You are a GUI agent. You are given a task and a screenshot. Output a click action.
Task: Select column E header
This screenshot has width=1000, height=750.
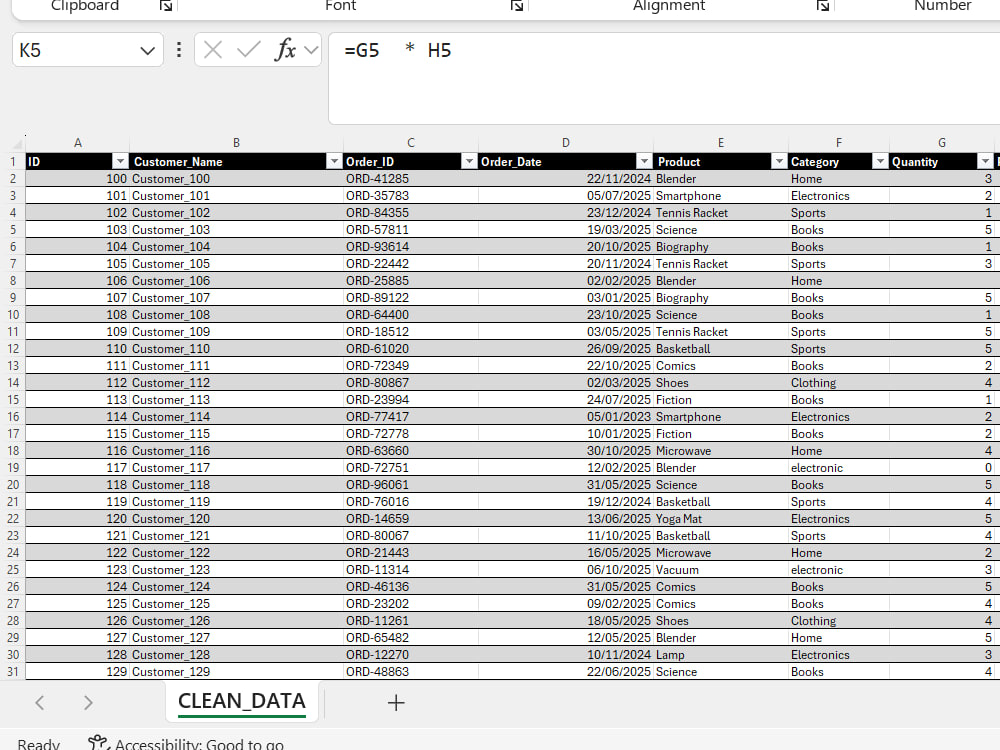tap(721, 143)
